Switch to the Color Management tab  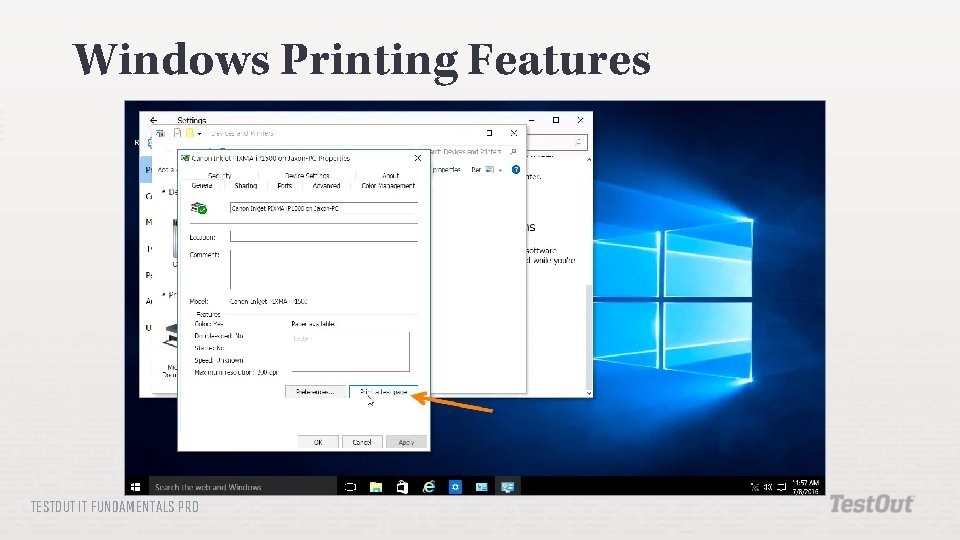tap(388, 186)
